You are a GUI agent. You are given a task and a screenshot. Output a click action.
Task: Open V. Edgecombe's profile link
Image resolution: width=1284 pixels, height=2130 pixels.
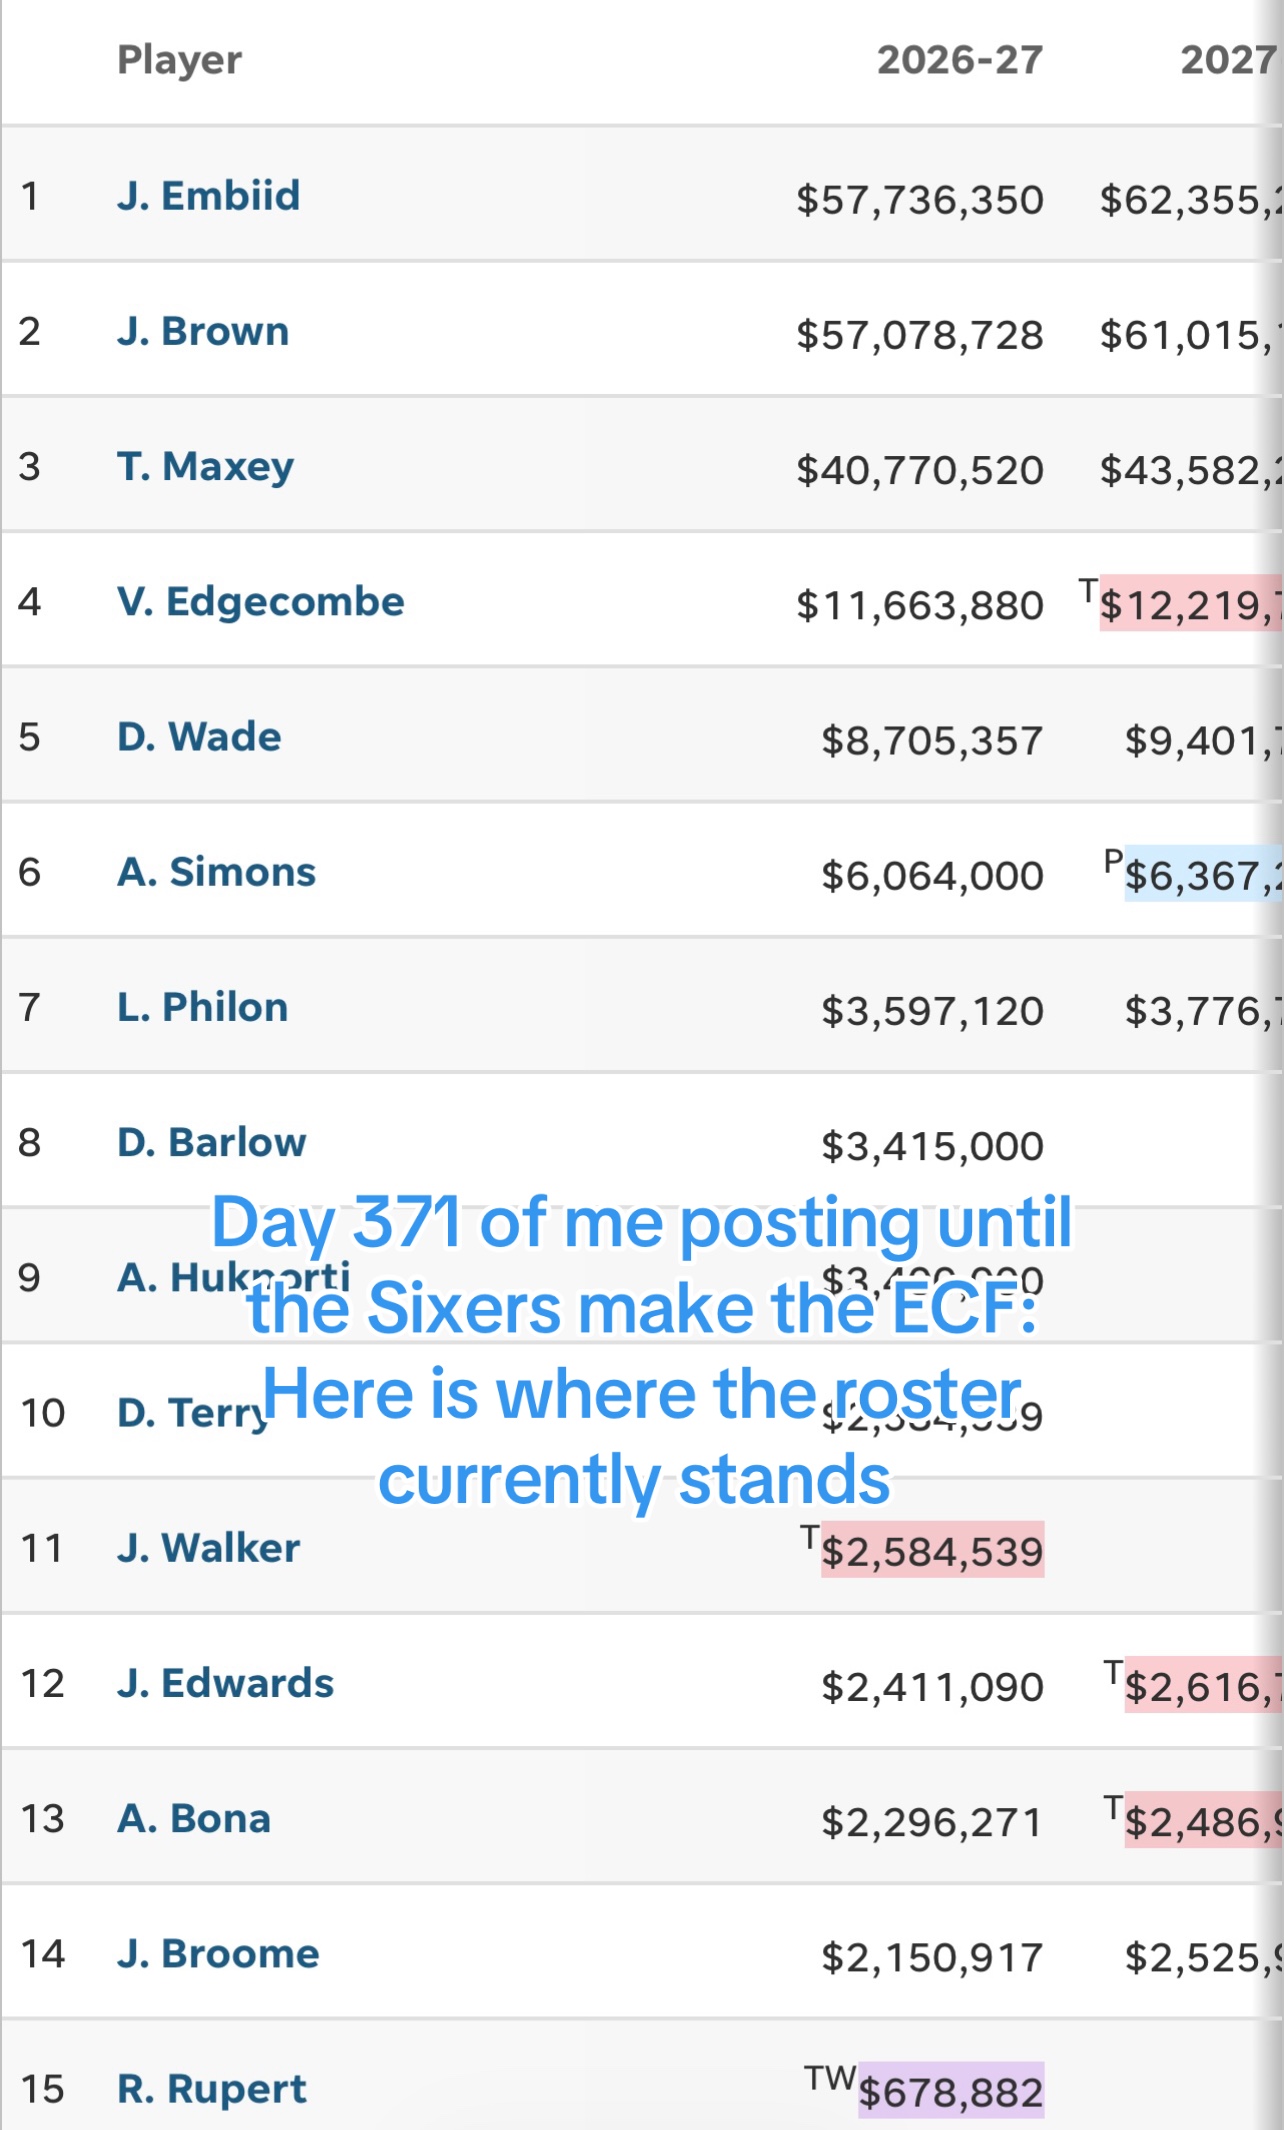[260, 601]
